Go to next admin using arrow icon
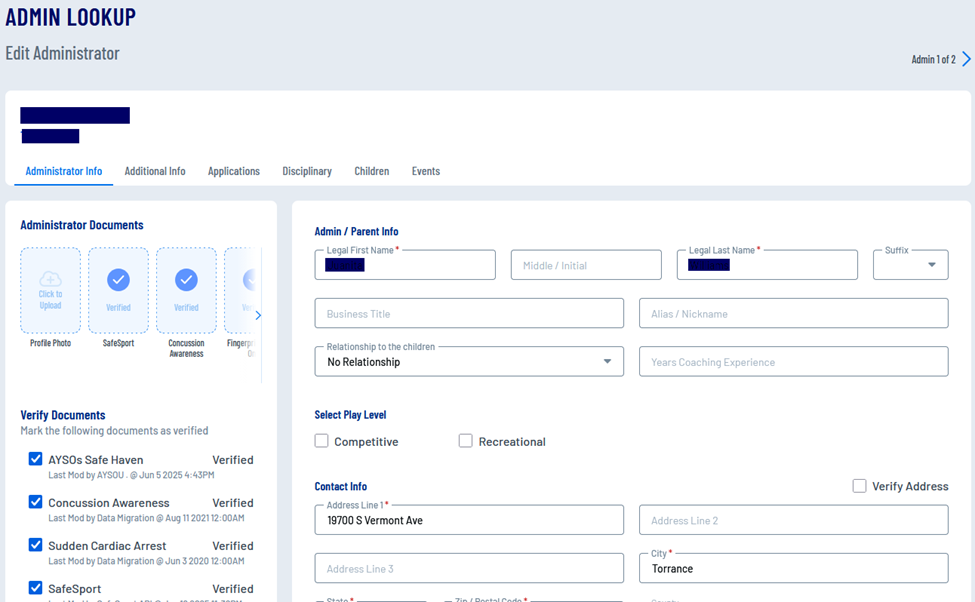This screenshot has width=975, height=602. pyautogui.click(x=966, y=60)
